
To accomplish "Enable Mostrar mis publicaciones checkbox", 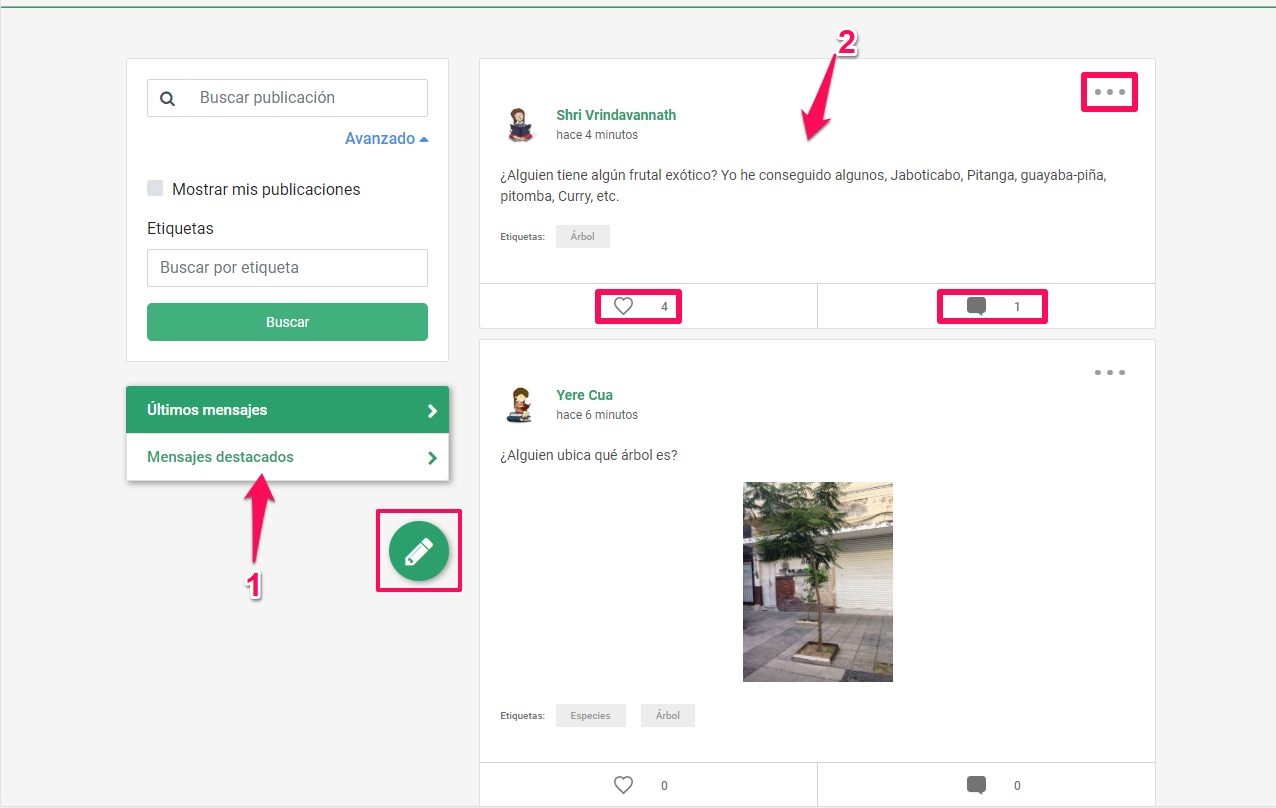I will click(x=155, y=188).
